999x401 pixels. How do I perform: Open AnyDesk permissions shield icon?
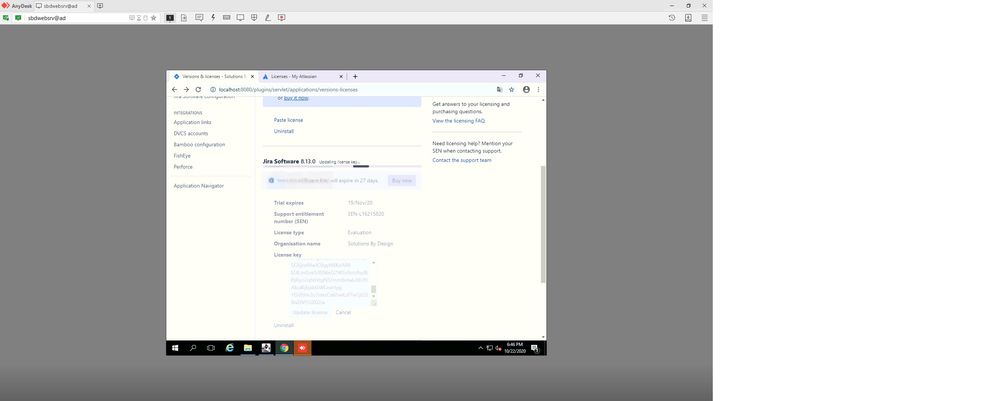[x=254, y=18]
